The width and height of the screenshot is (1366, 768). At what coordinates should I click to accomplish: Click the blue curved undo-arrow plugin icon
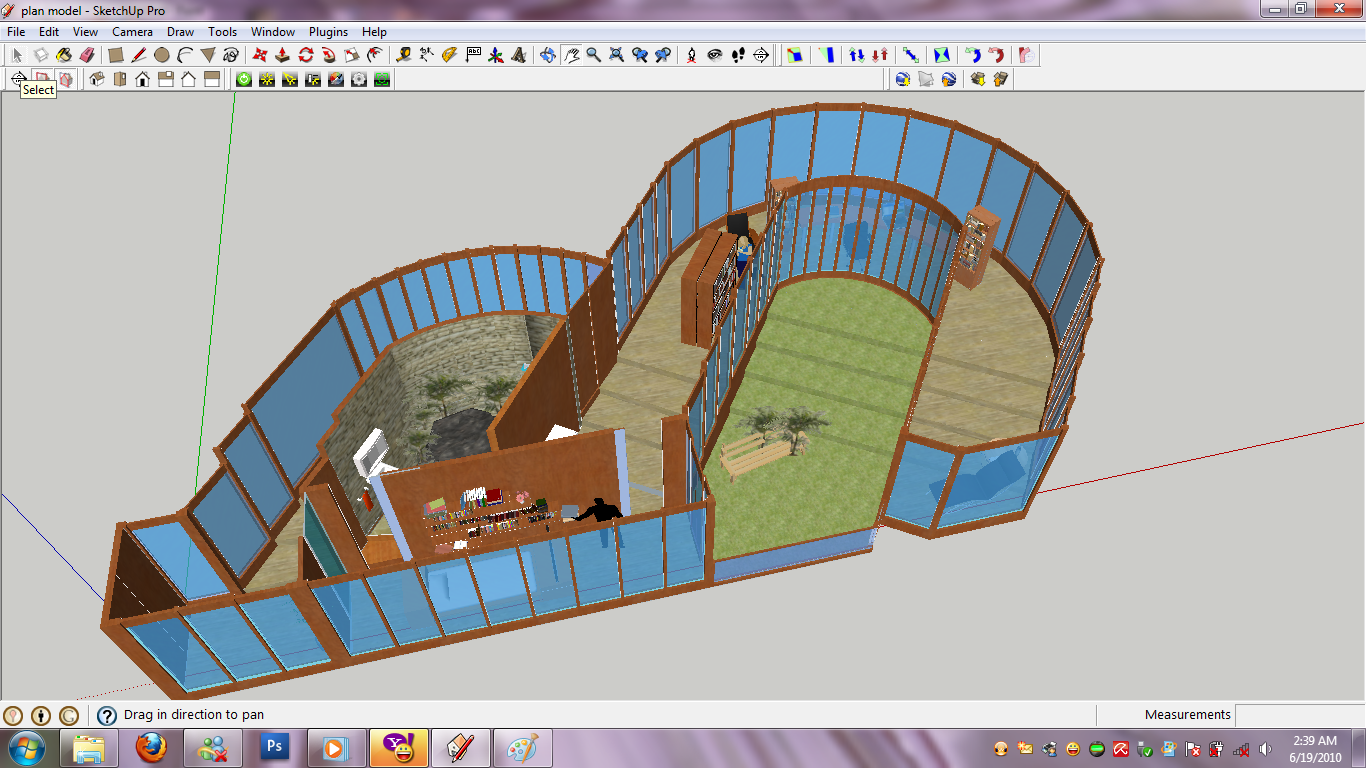973,55
